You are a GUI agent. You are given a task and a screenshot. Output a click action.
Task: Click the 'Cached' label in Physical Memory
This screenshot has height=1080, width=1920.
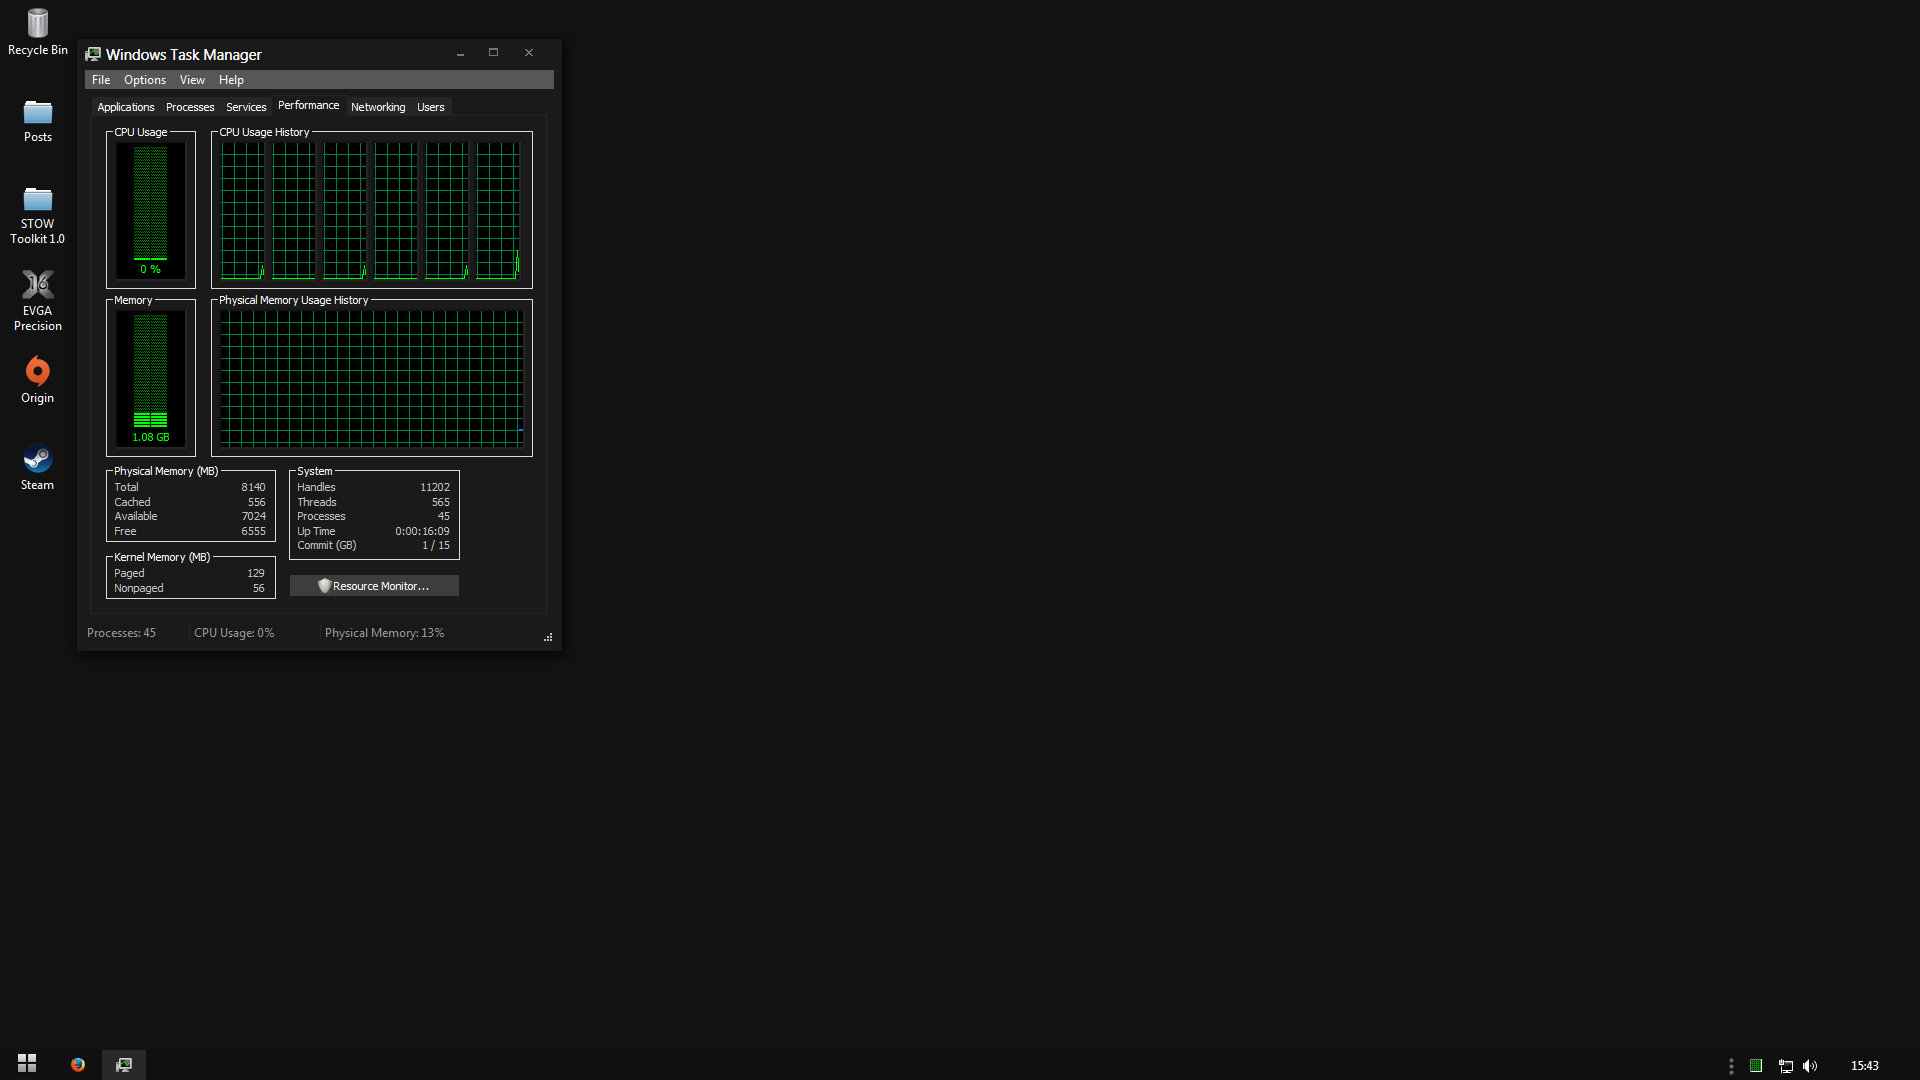[x=132, y=503]
